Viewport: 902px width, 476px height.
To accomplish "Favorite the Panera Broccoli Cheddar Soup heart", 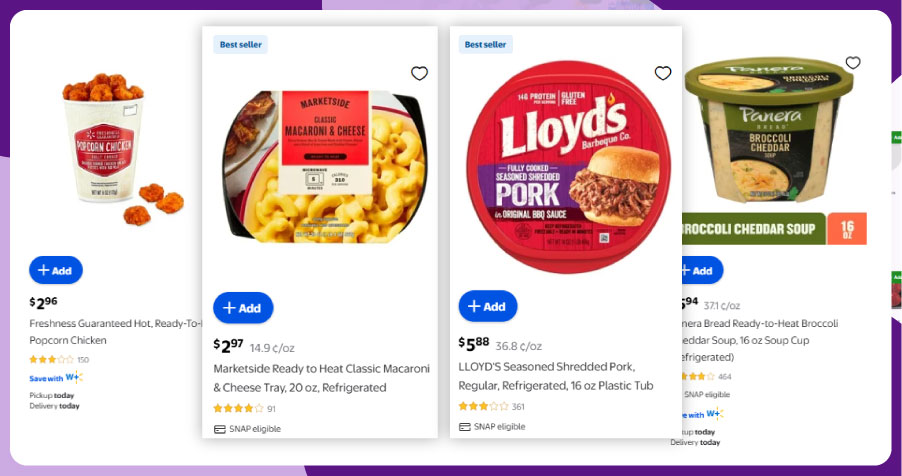I will 853,63.
